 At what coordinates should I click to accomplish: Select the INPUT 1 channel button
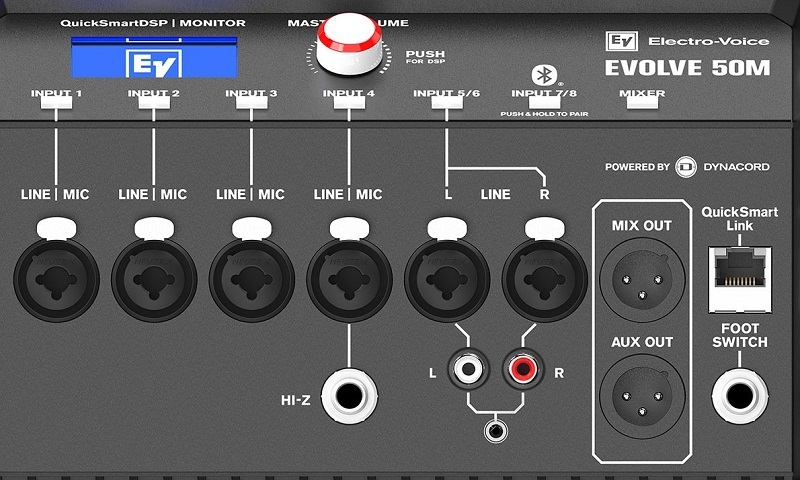56,102
